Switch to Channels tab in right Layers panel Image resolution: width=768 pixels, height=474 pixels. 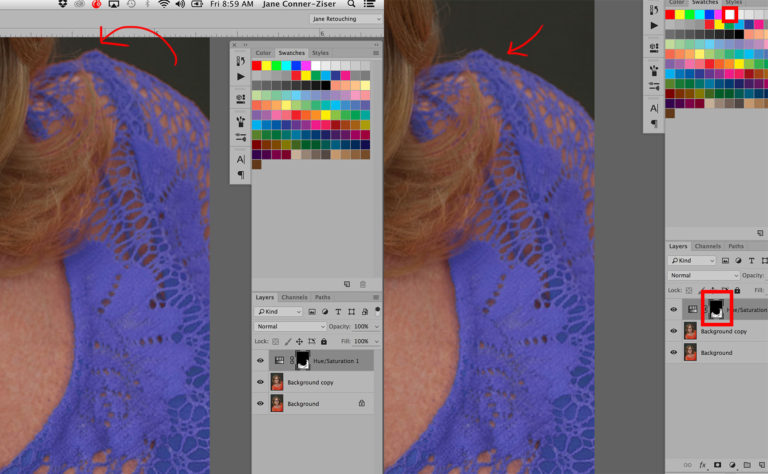(x=708, y=246)
